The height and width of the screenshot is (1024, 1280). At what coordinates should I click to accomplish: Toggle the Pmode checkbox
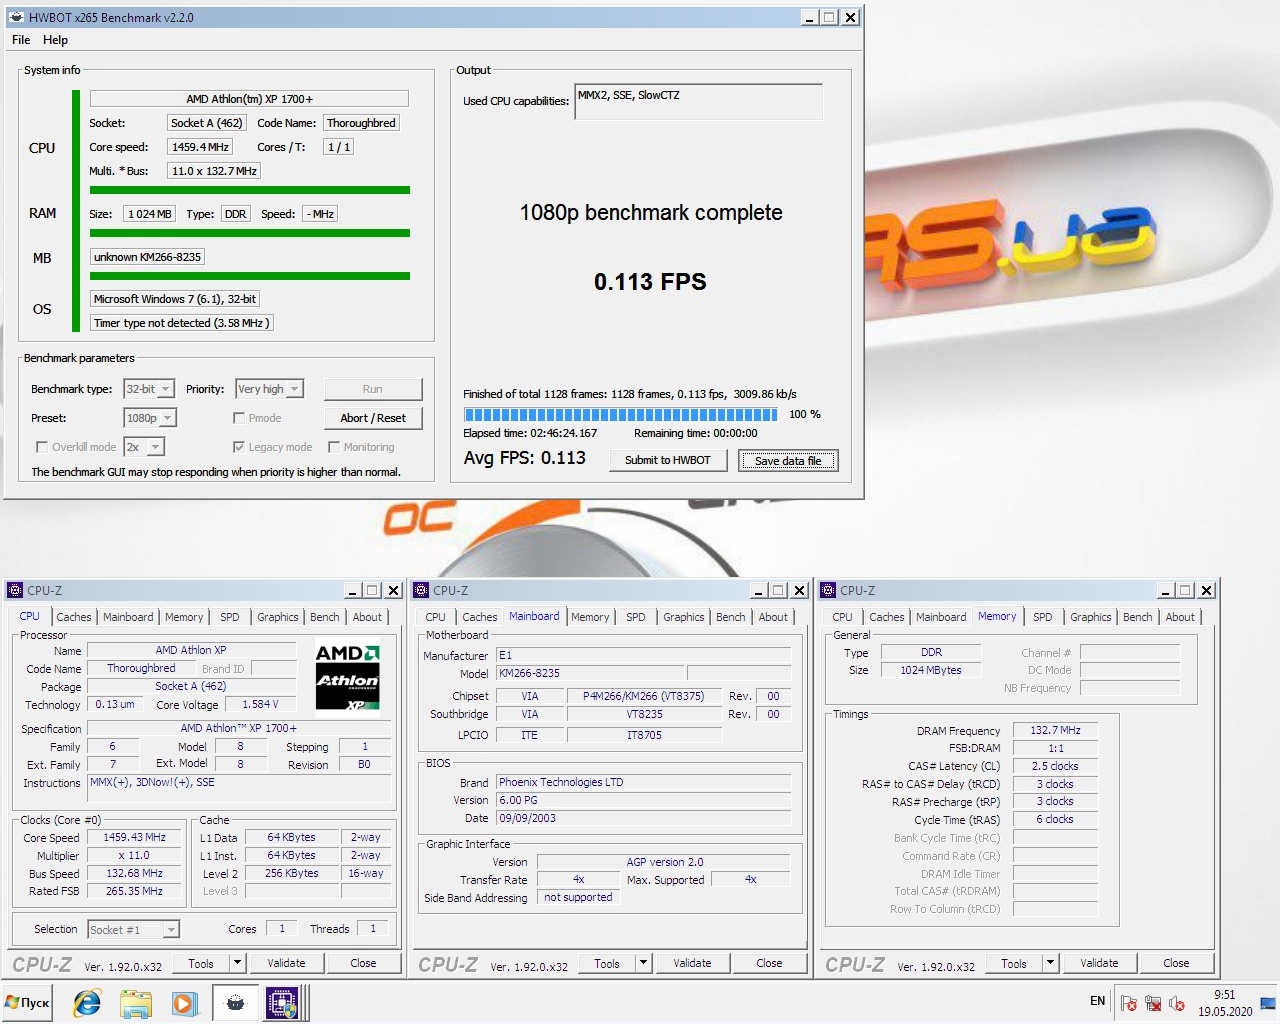[x=239, y=418]
